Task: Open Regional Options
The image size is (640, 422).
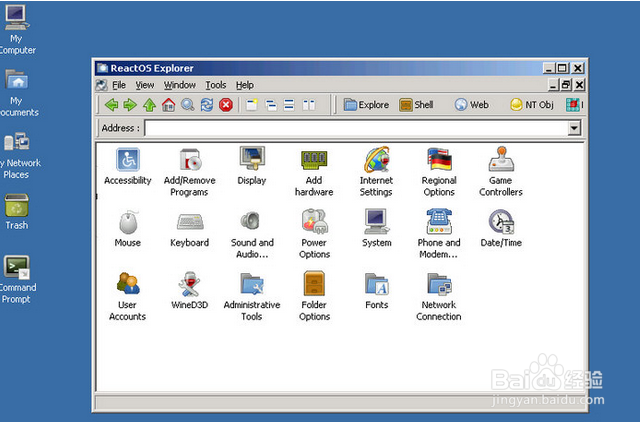Action: coord(439,172)
